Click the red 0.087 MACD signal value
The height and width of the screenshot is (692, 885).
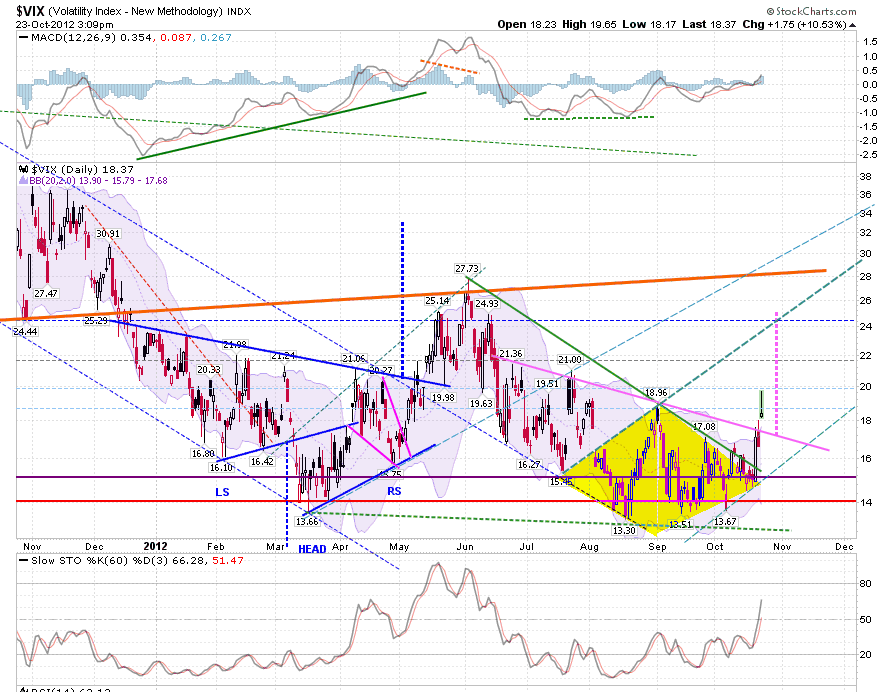pyautogui.click(x=176, y=38)
